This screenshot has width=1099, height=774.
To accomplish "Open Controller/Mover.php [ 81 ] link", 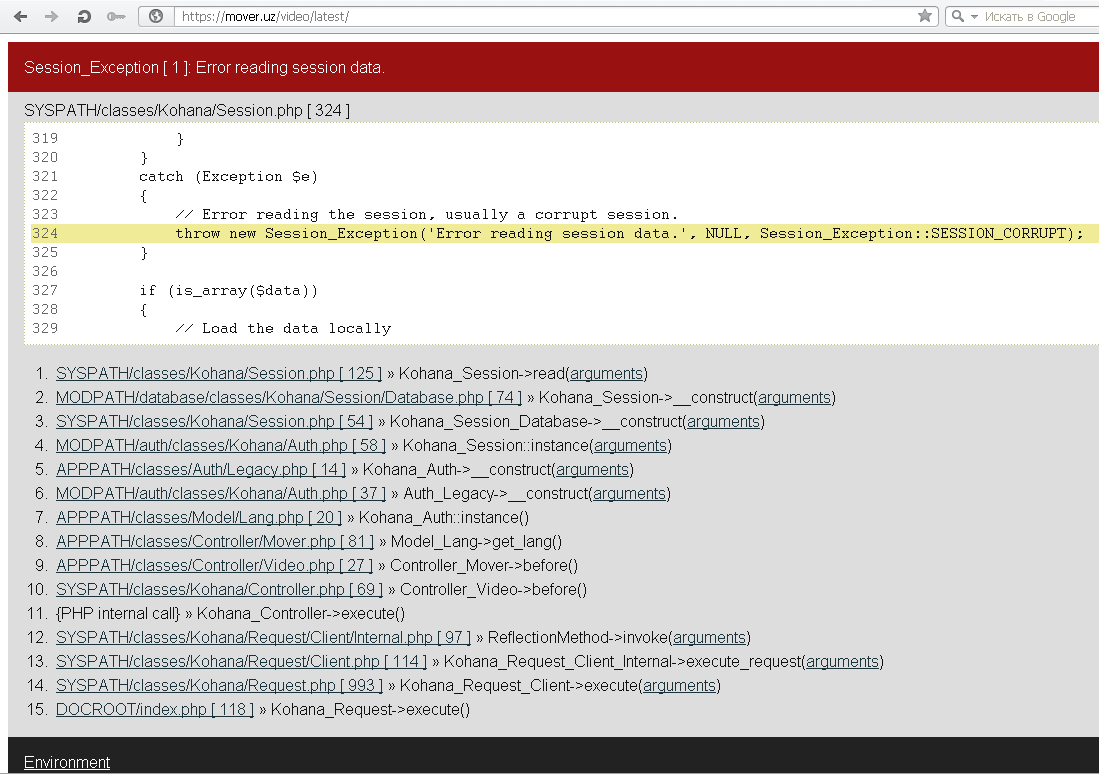I will coord(214,541).
